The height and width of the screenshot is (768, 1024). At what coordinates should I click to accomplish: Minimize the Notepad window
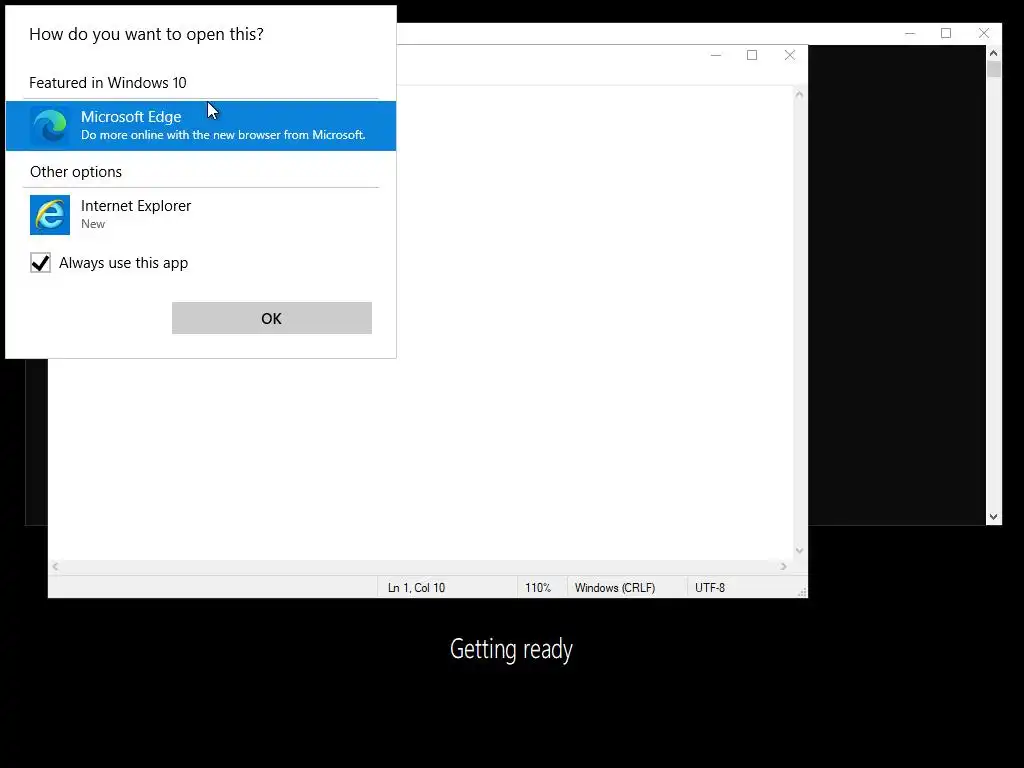tap(716, 56)
